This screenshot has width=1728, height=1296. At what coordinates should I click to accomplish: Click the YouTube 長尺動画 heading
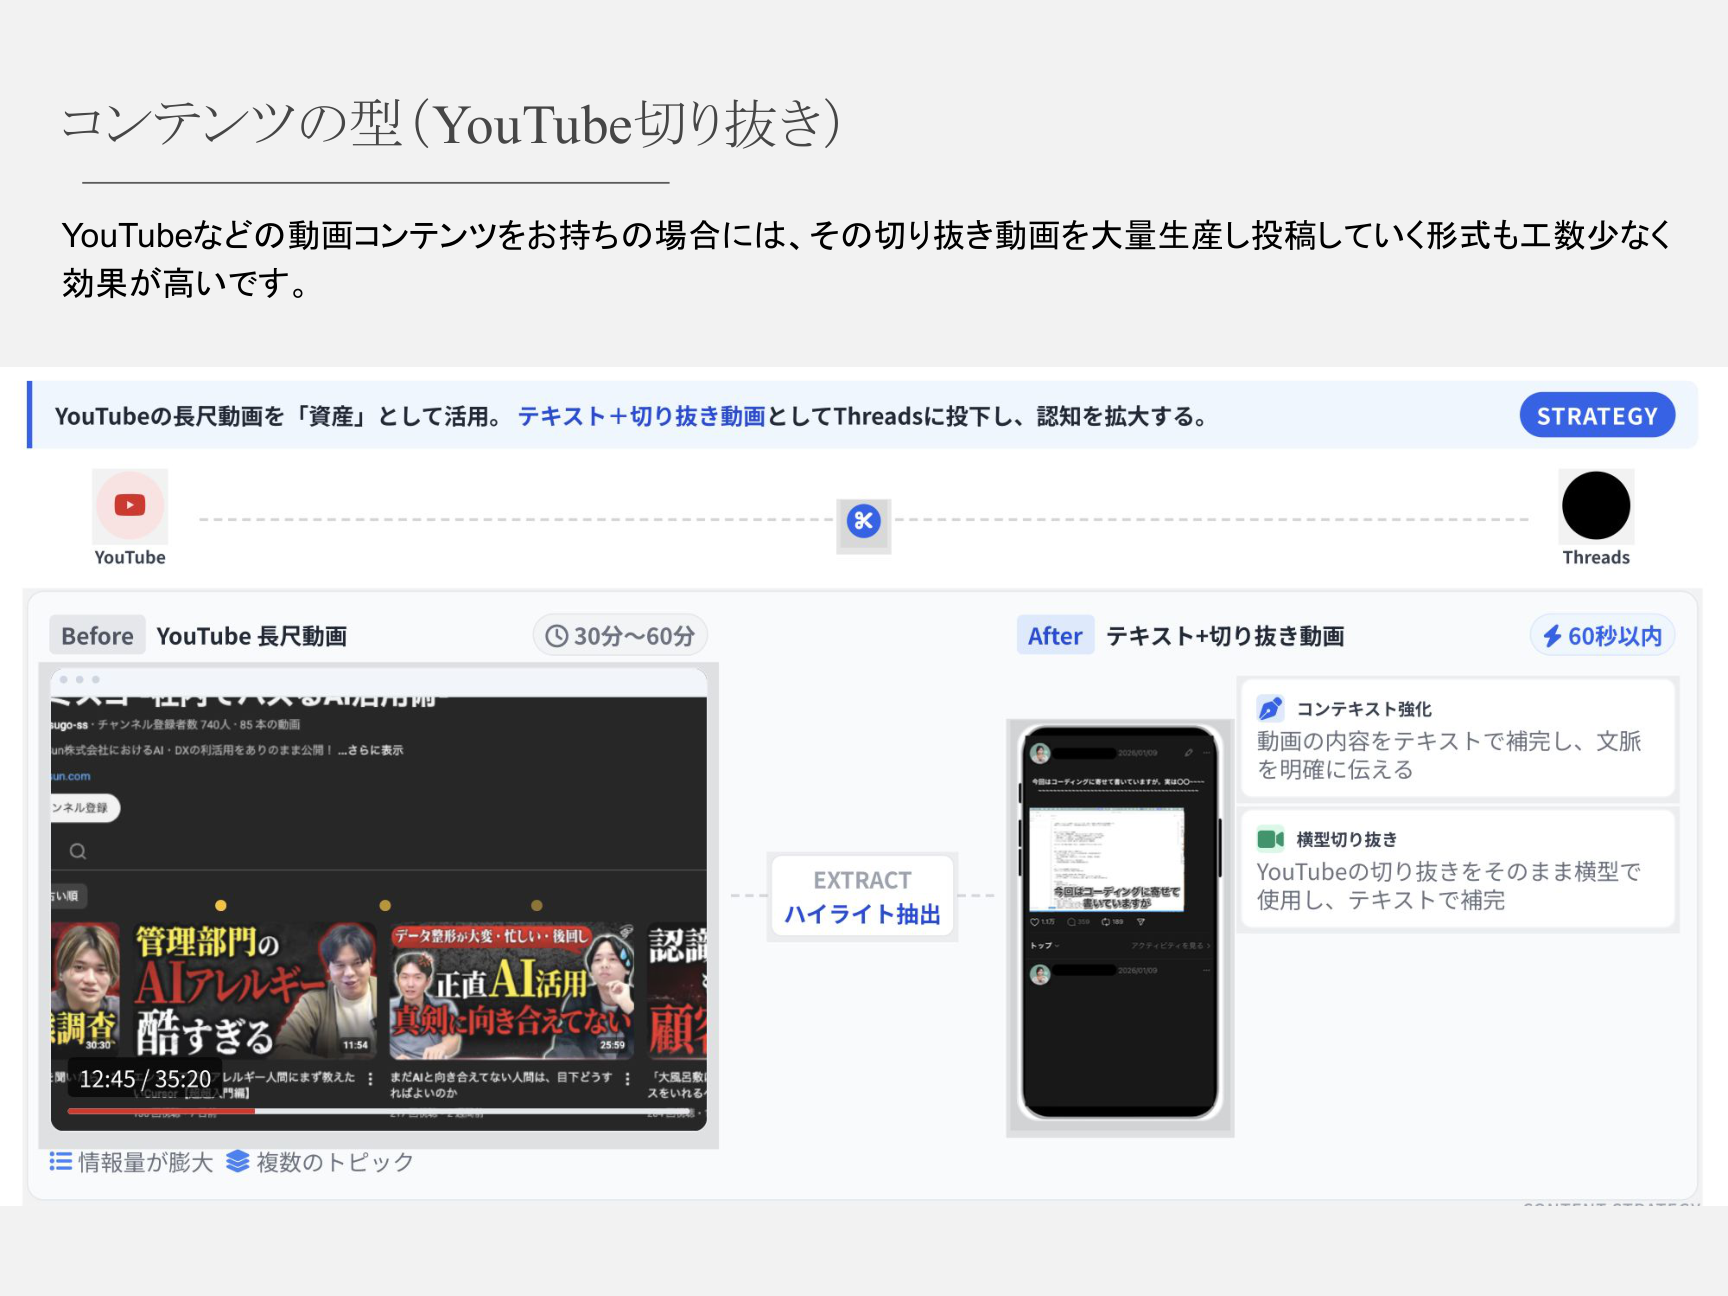(252, 636)
